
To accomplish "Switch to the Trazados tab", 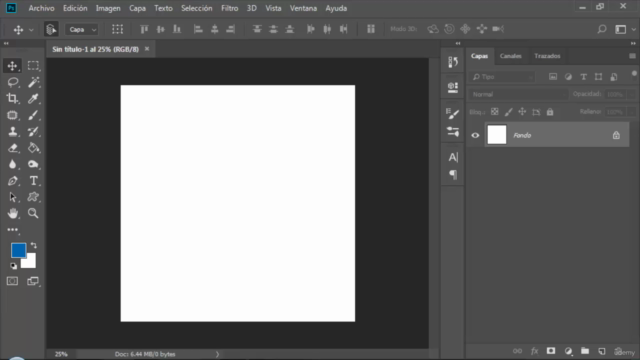I will tap(547, 56).
